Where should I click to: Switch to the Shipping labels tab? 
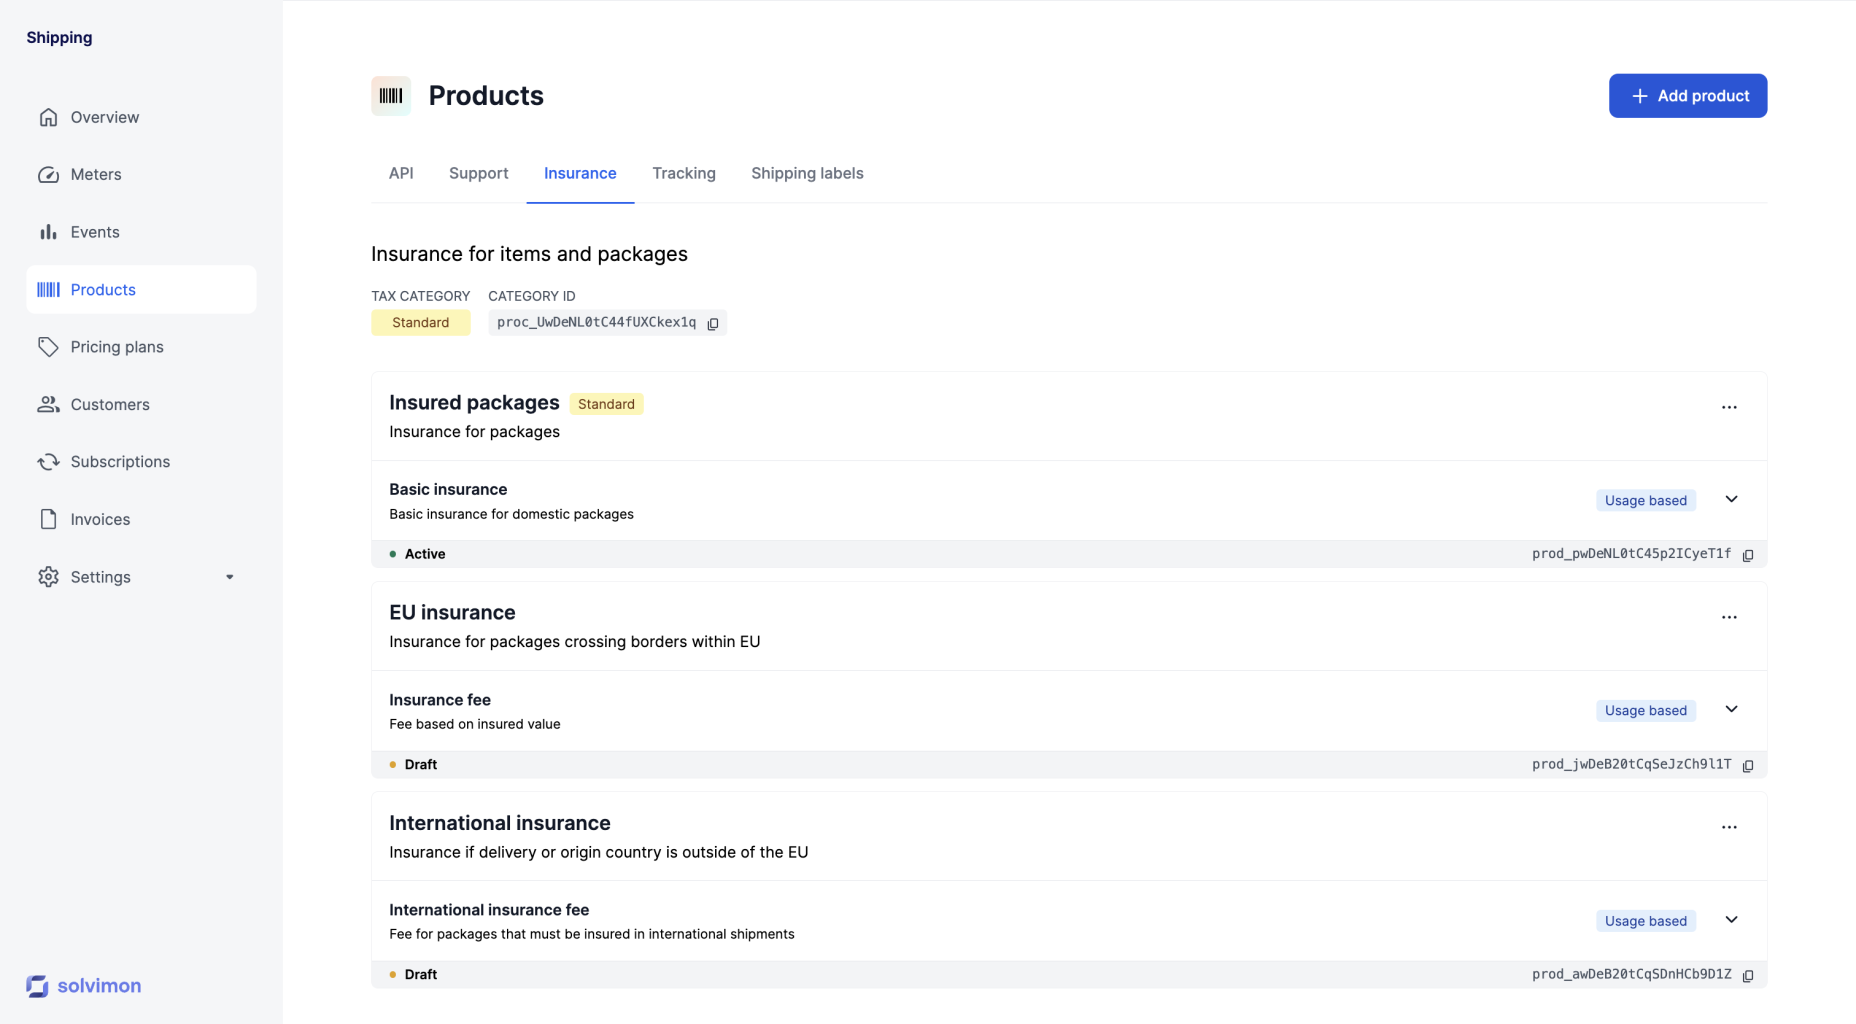coord(807,173)
